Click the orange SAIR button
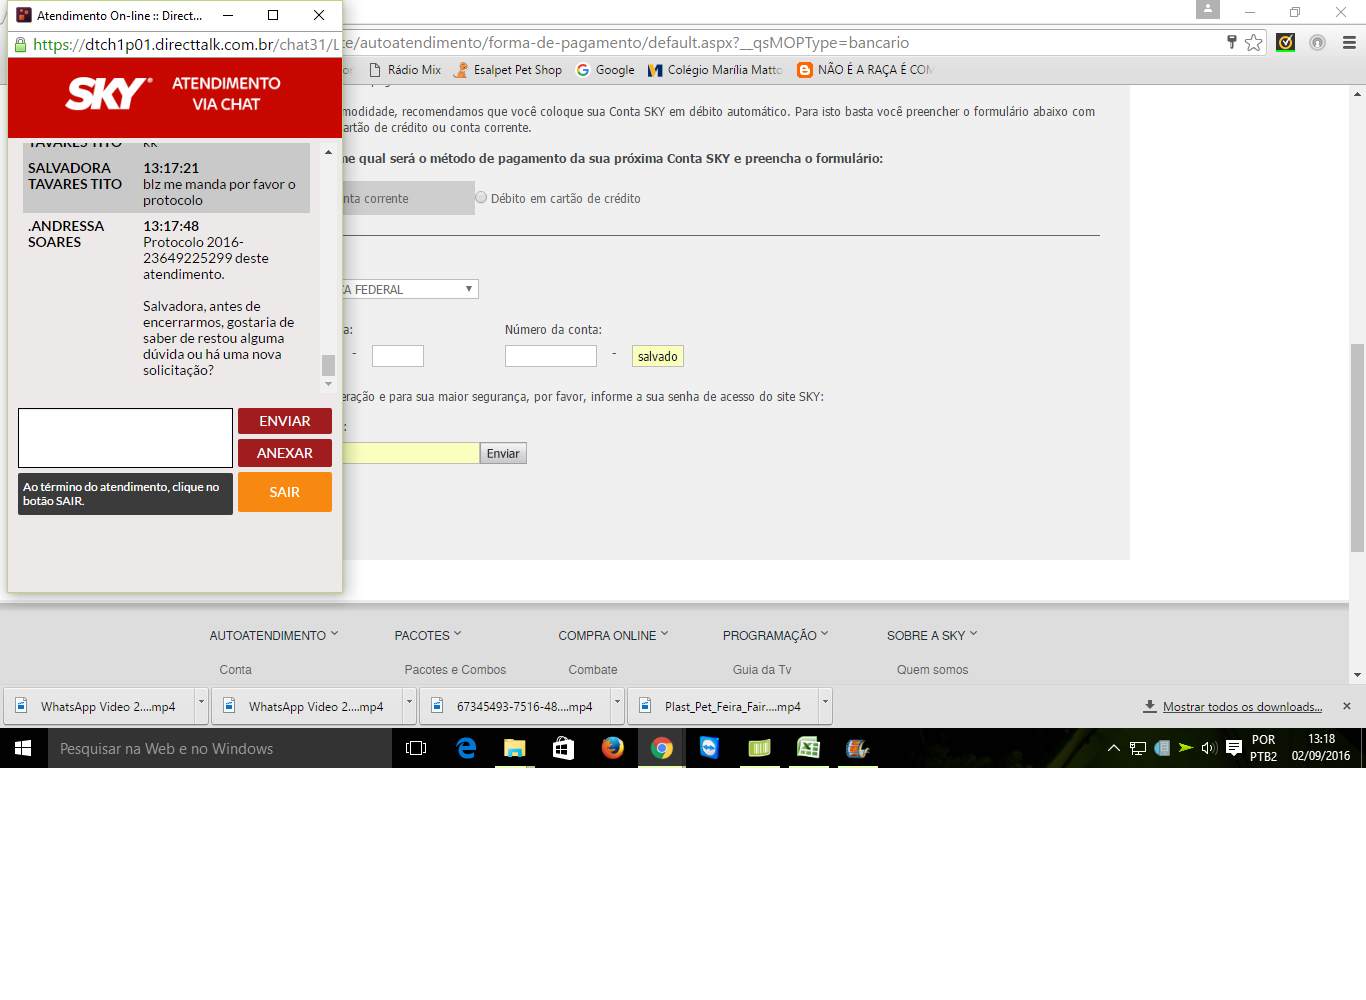This screenshot has height=1000, width=1366. tap(284, 492)
